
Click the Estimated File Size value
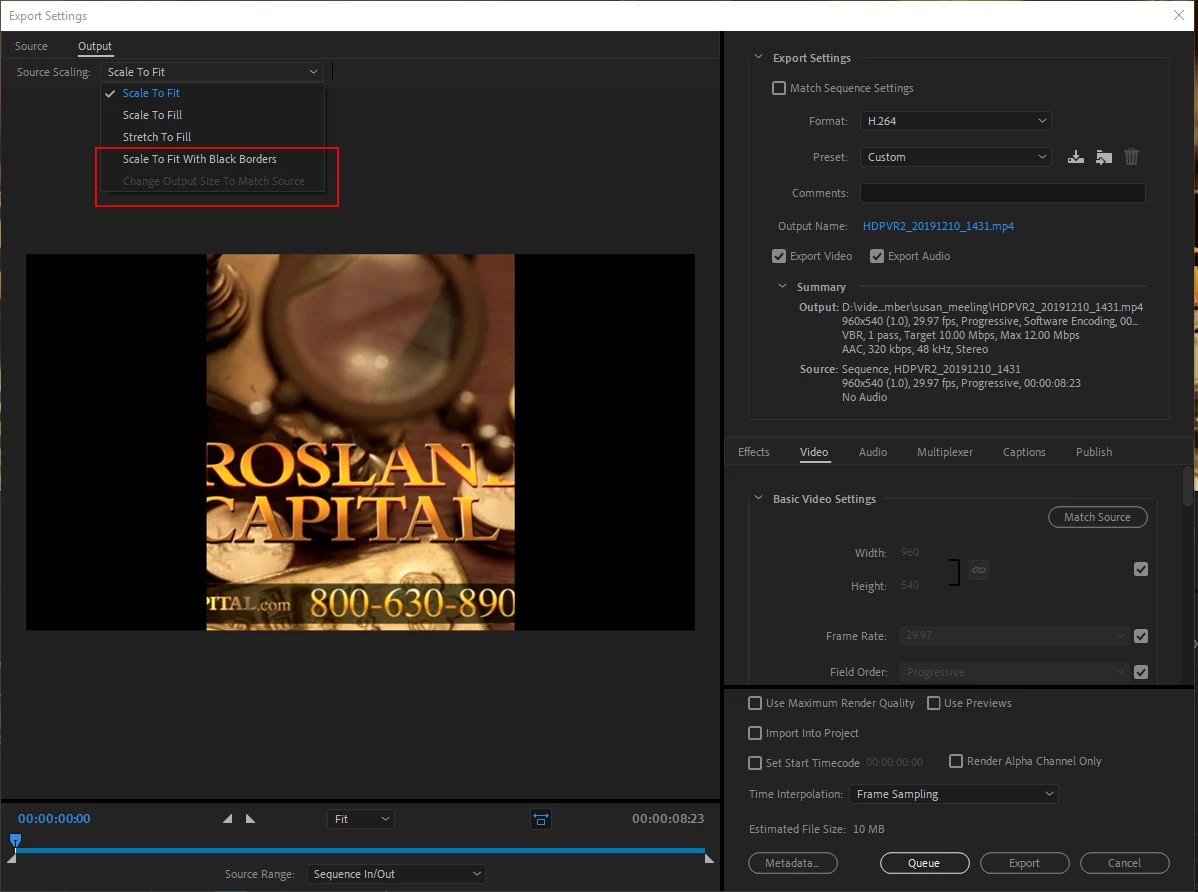[869, 829]
